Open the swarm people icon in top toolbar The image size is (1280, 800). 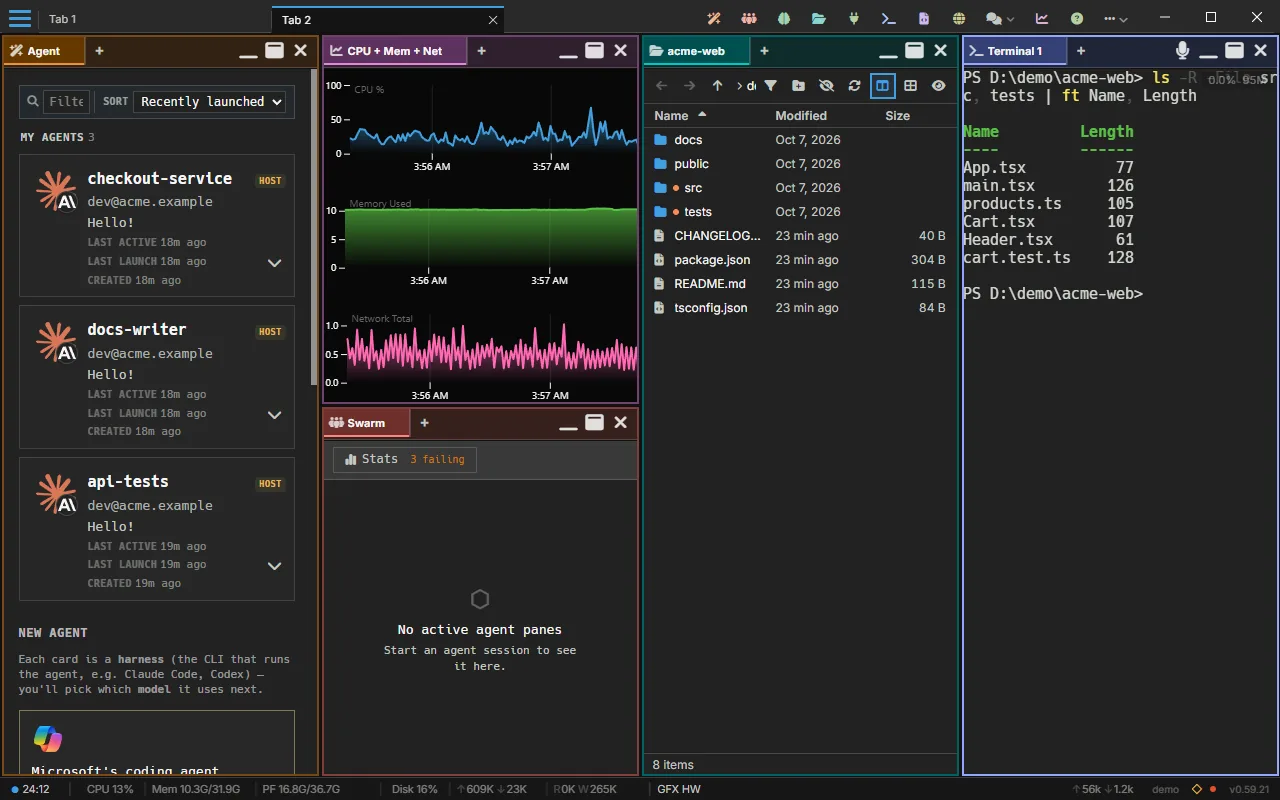coord(749,18)
